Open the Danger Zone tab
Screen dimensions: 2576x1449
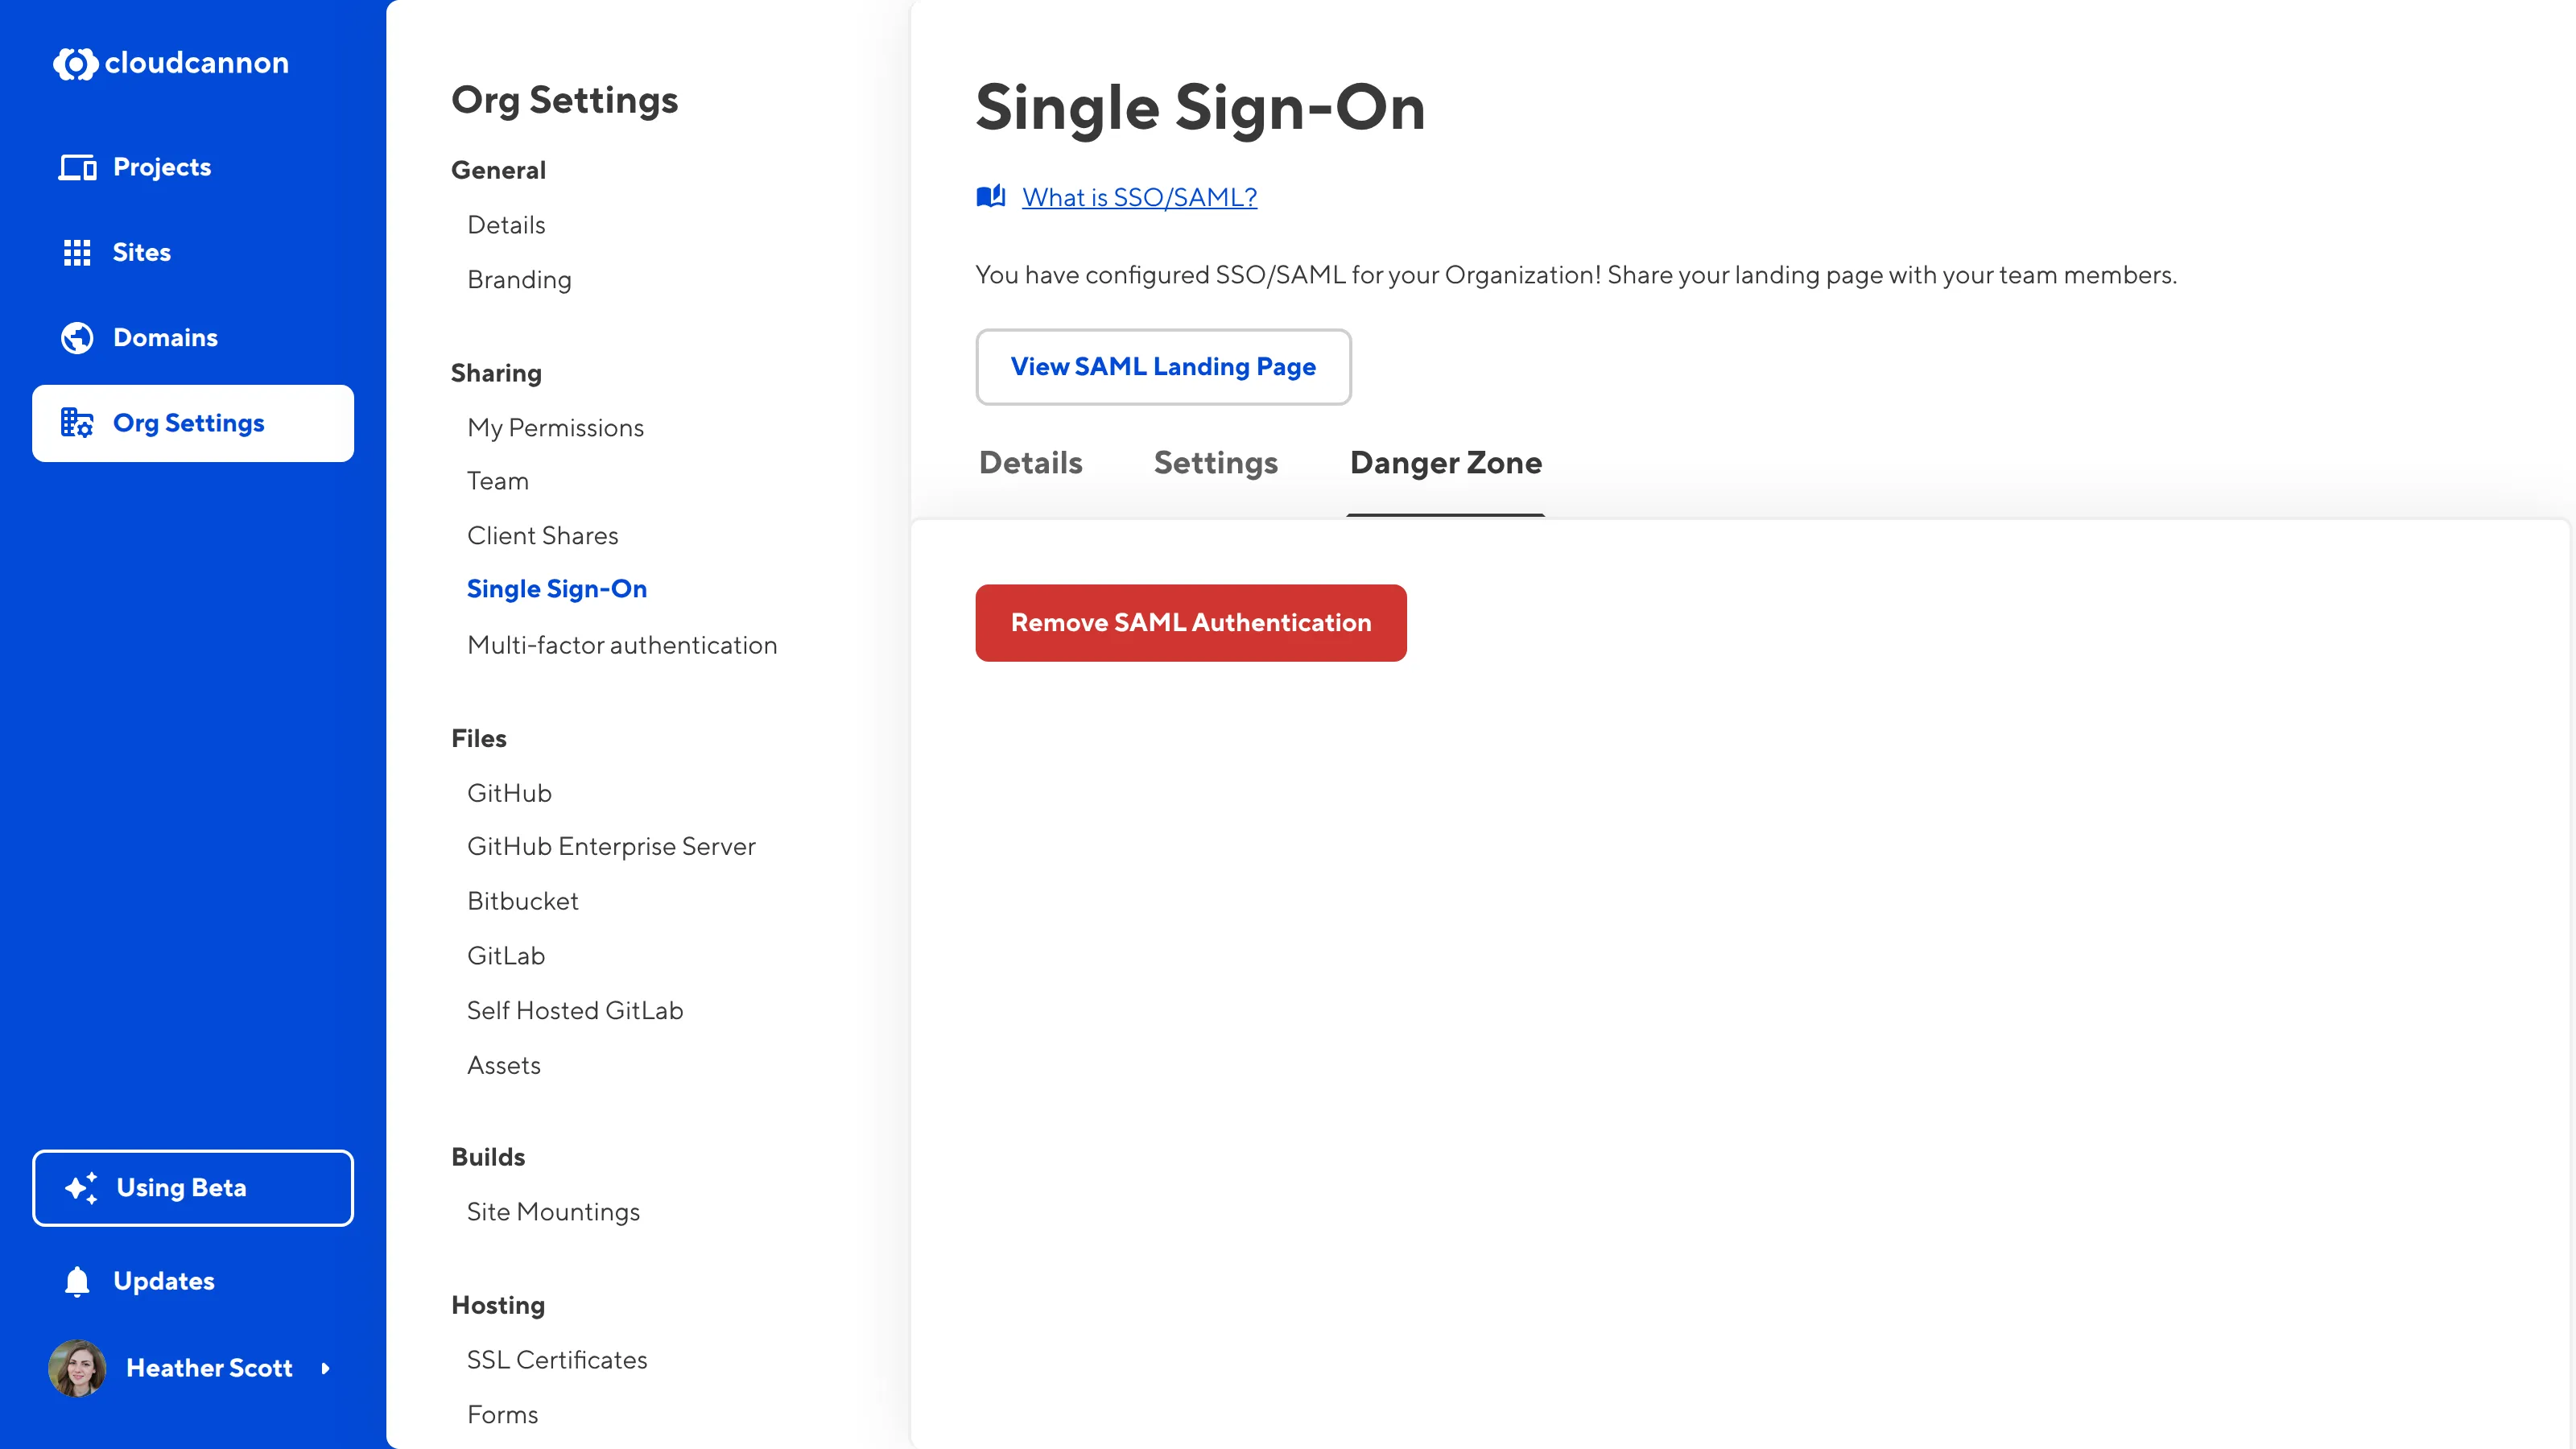[1445, 463]
